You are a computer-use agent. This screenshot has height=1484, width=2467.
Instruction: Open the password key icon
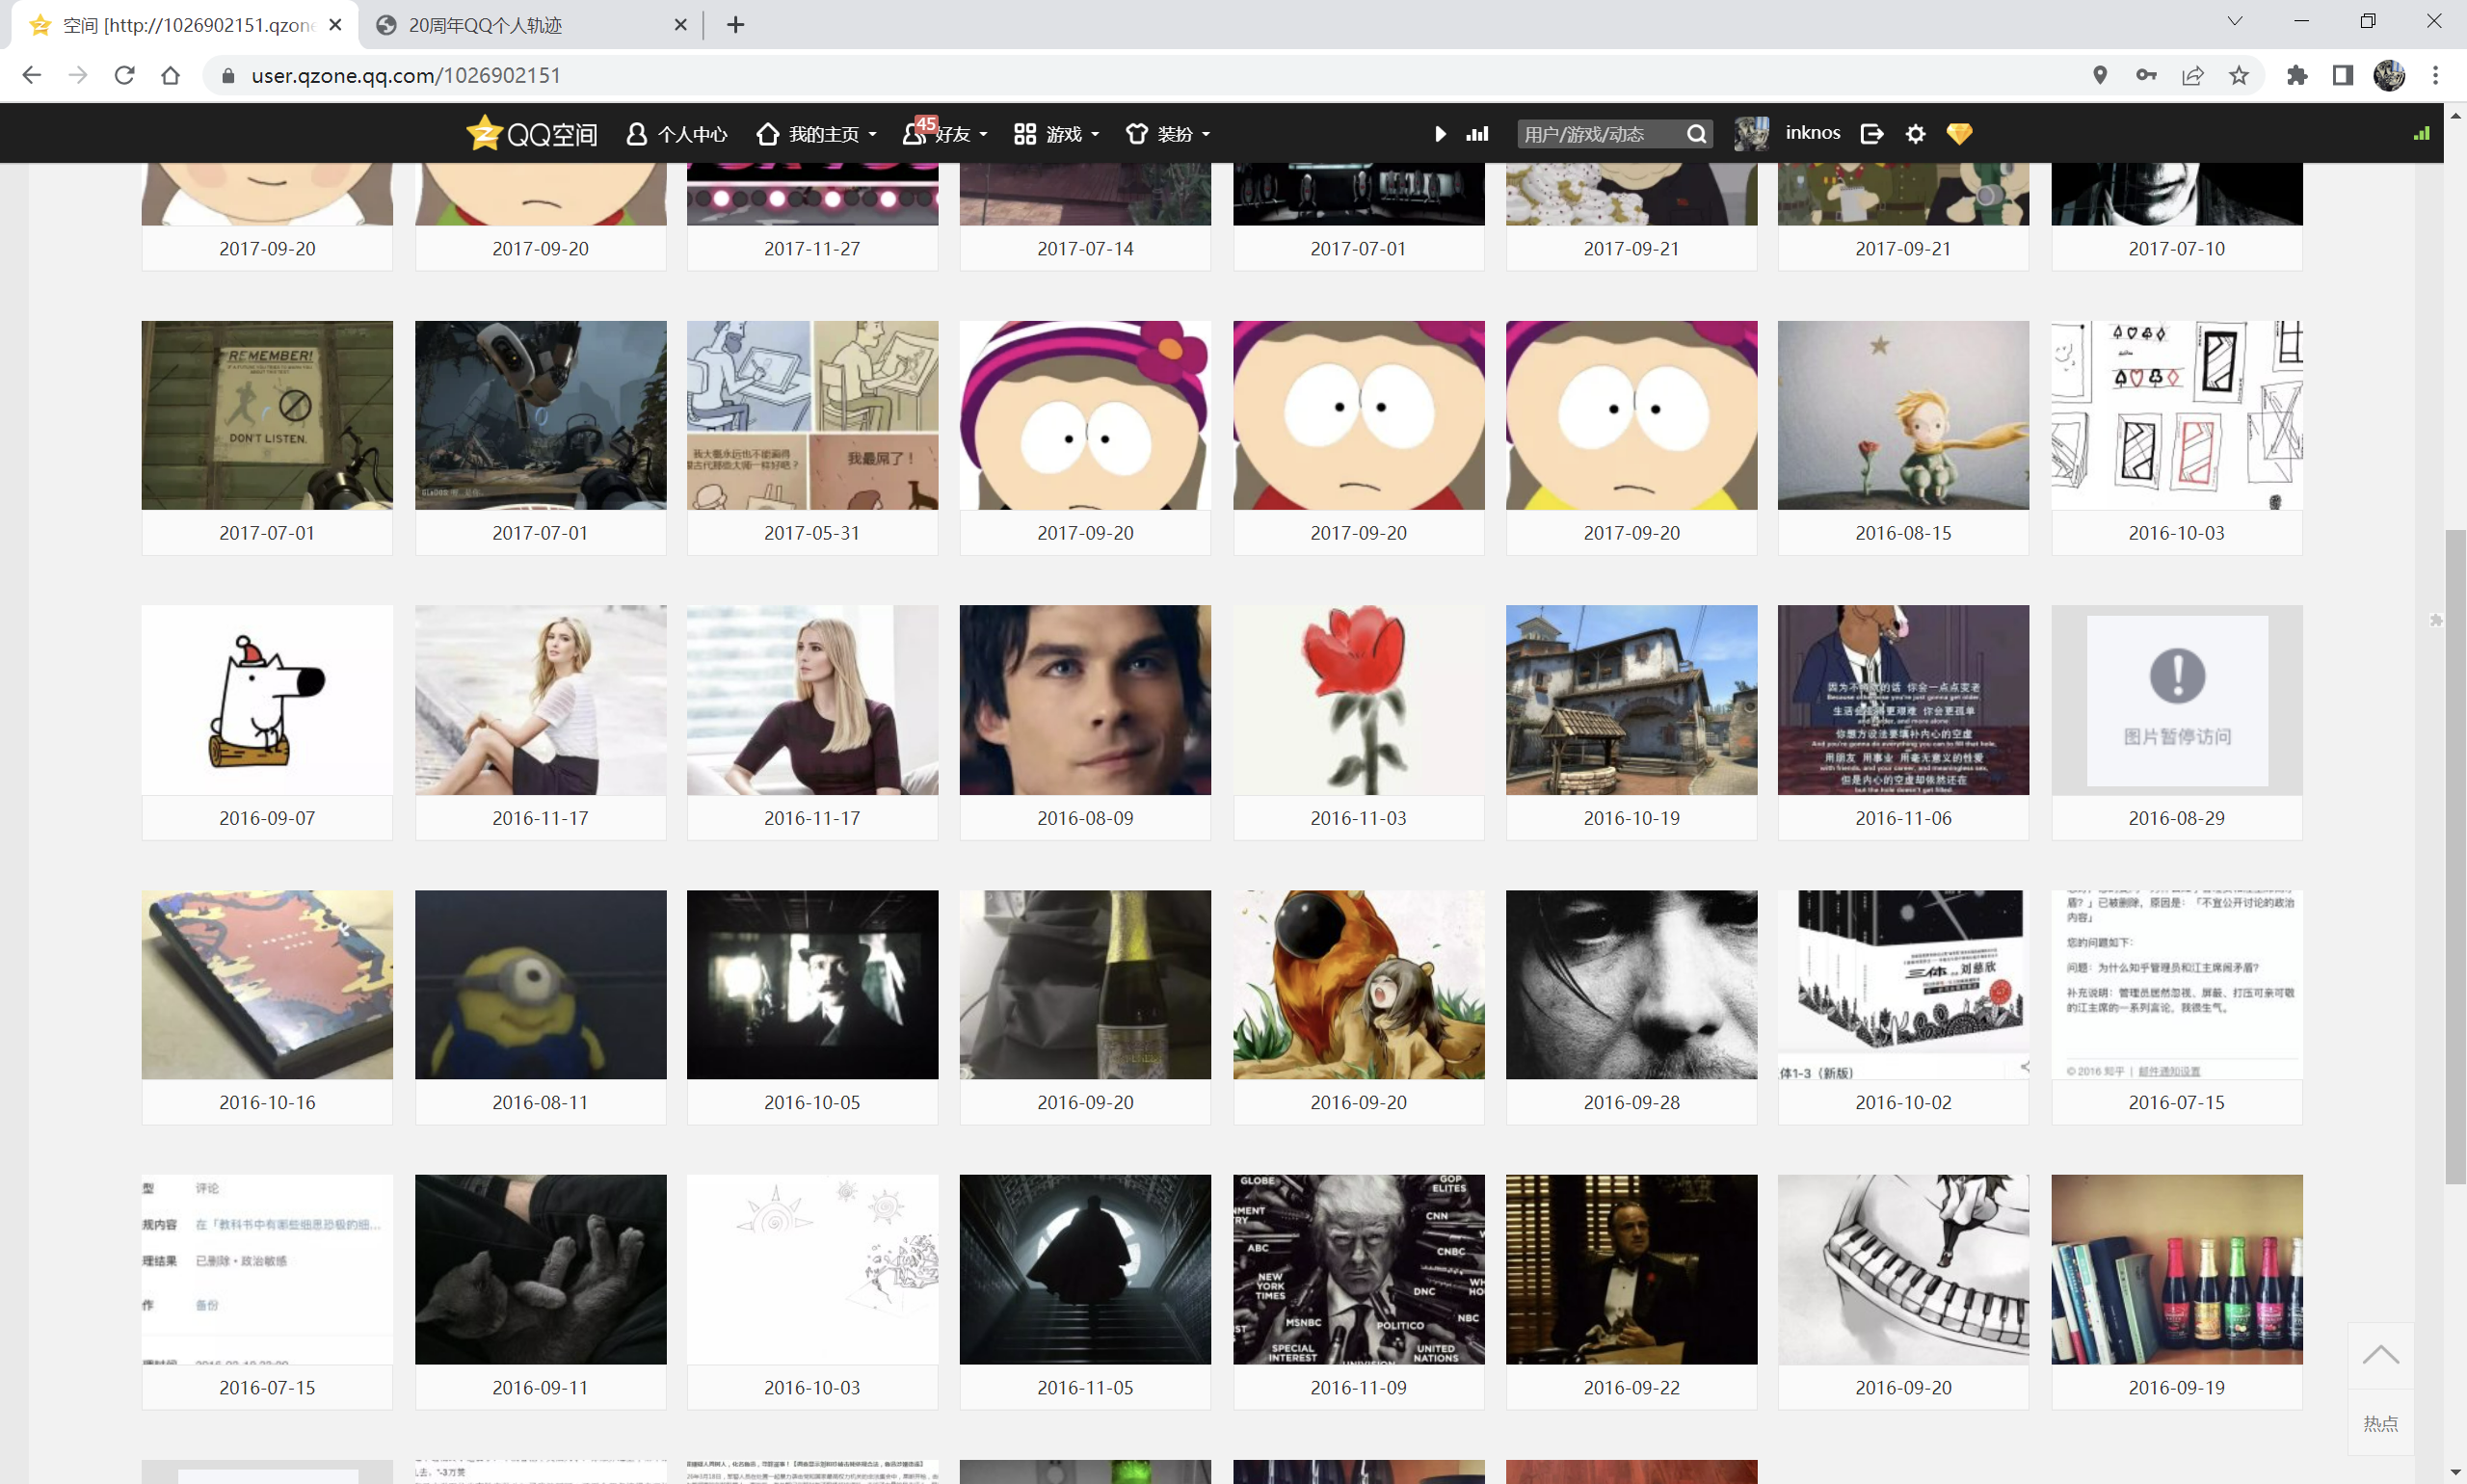(x=2146, y=75)
